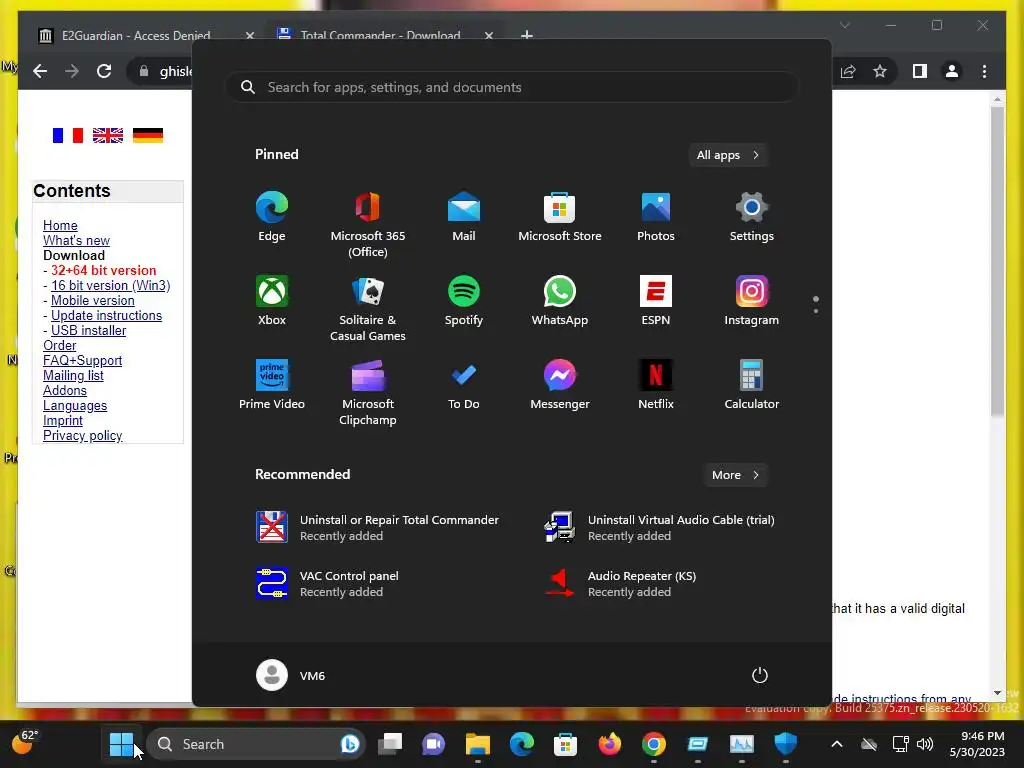Open Settings from the Start menu

[752, 217]
